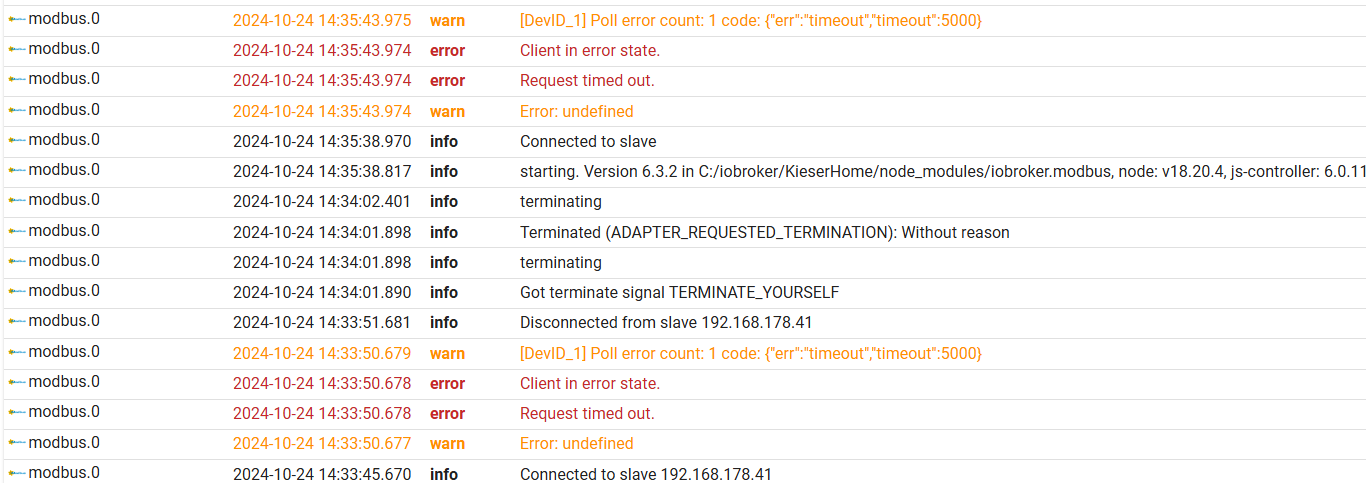Click 'Error: undefined' warning at 14:35:43.974
The width and height of the screenshot is (1366, 483).
tap(577, 111)
